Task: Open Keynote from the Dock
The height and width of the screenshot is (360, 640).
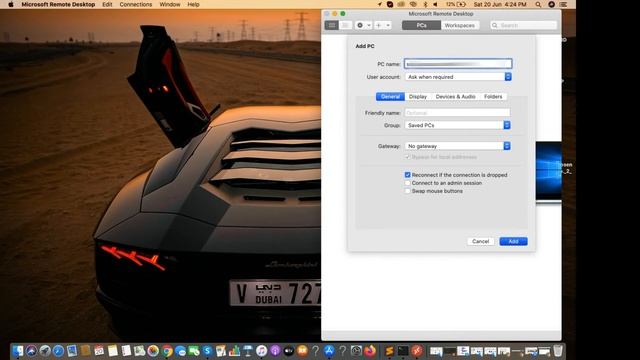Action: 248,351
